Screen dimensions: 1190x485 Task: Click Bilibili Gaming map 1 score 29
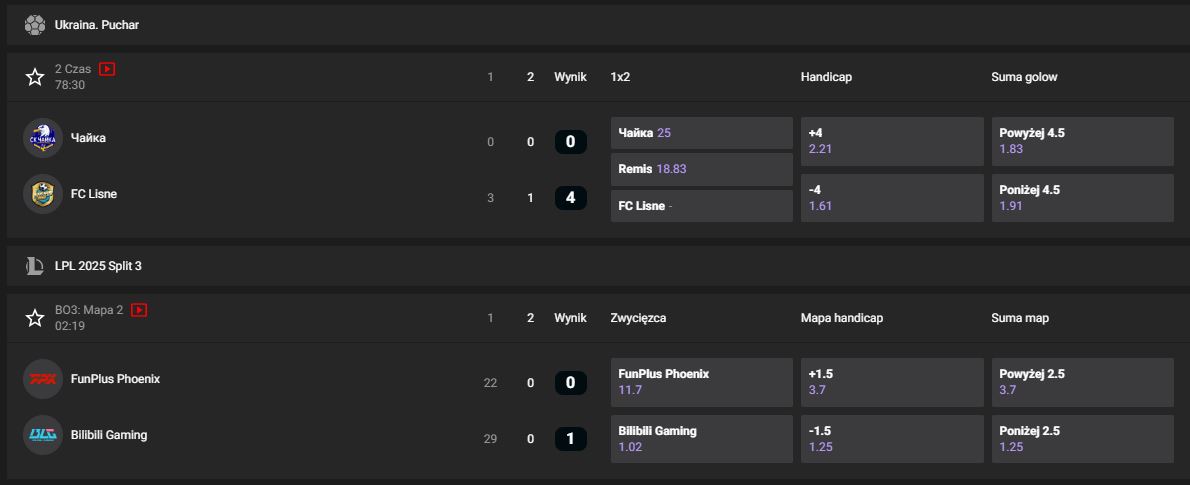pos(490,439)
